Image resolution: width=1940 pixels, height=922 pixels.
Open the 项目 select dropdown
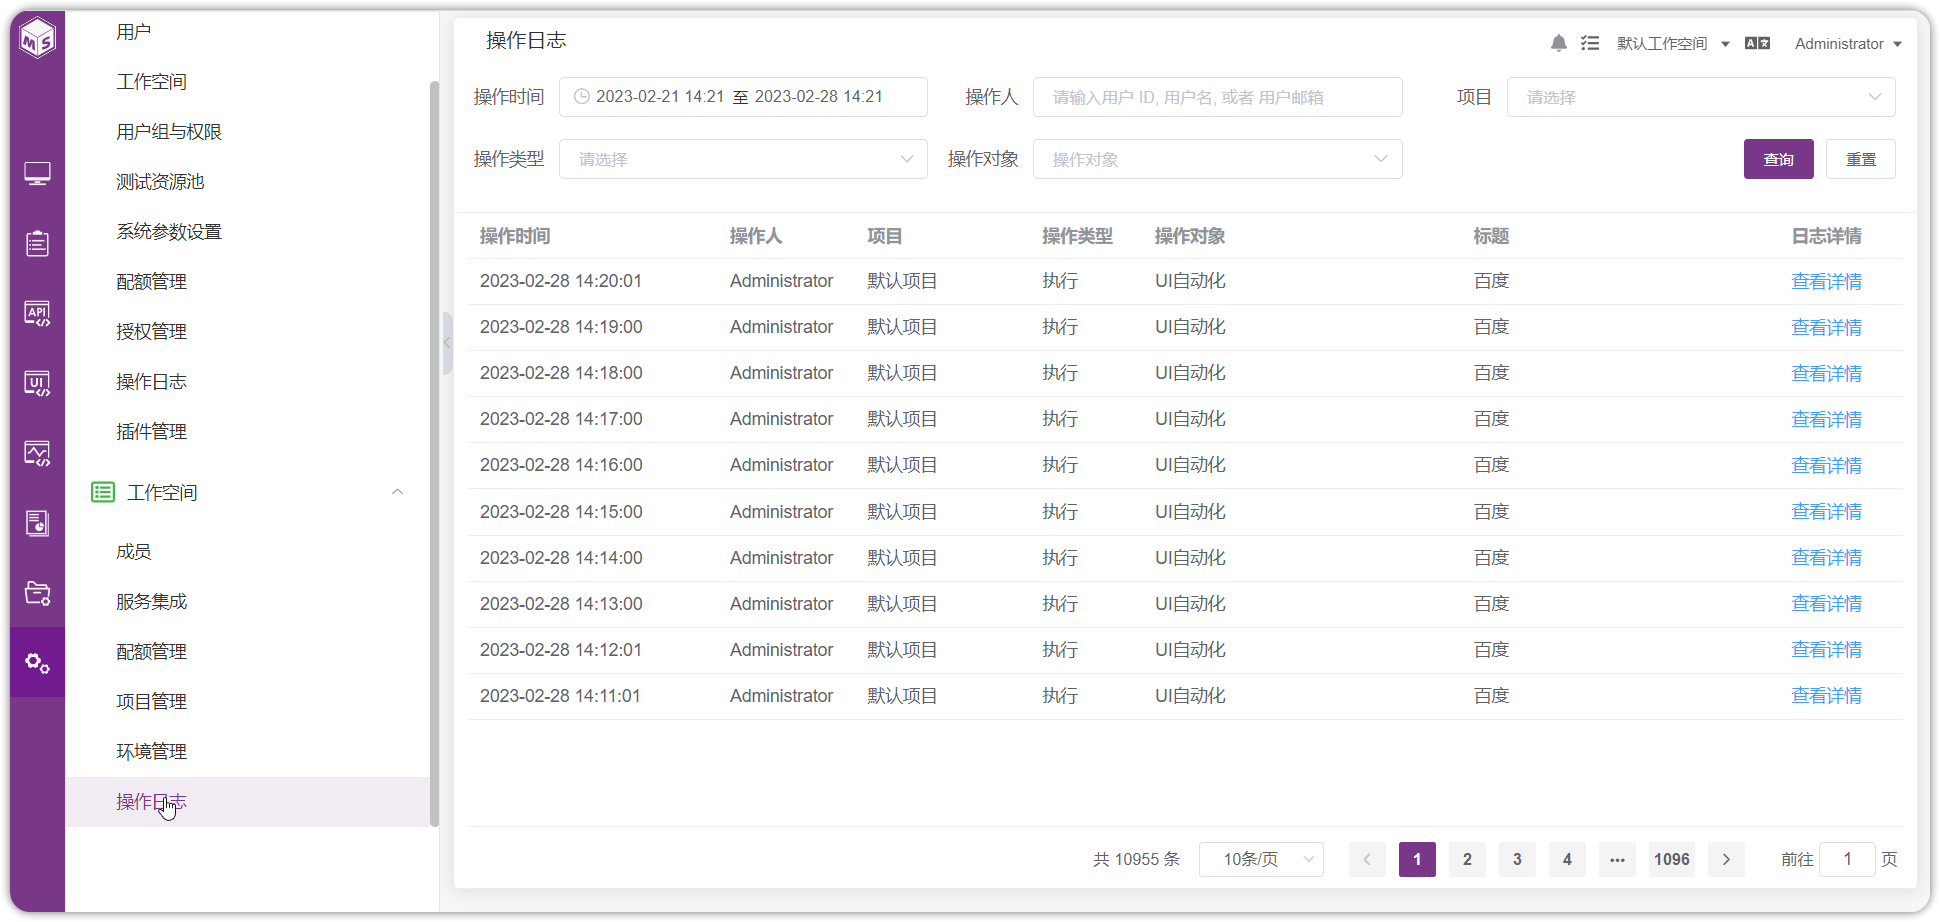point(1701,97)
